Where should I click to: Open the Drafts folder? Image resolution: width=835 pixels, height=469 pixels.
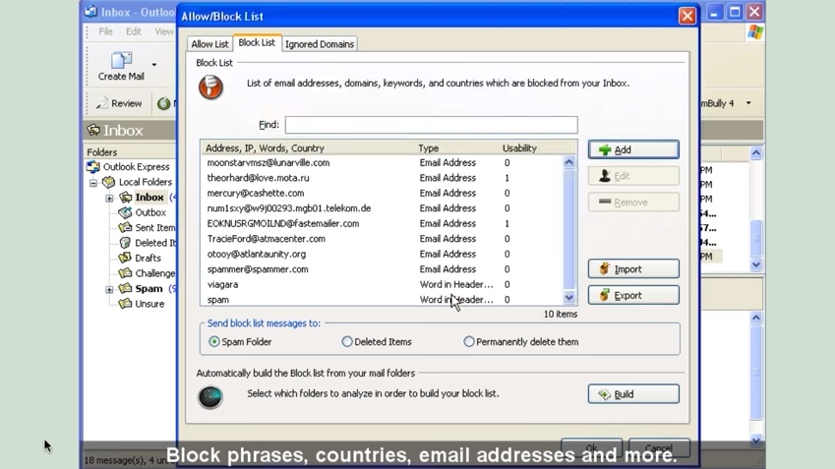148,258
